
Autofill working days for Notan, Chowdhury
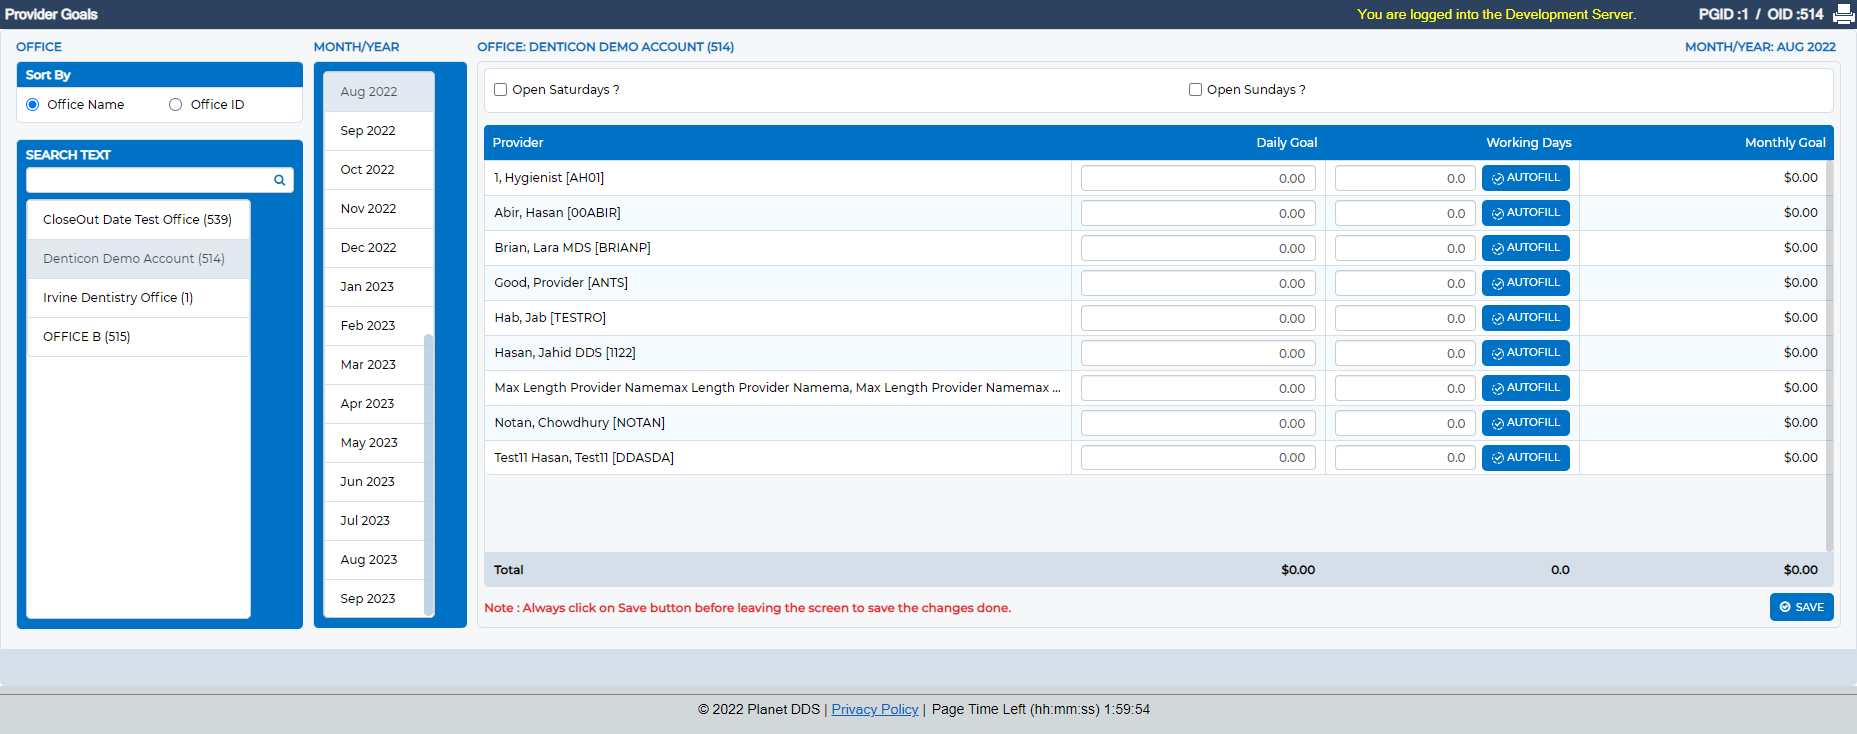1526,423
